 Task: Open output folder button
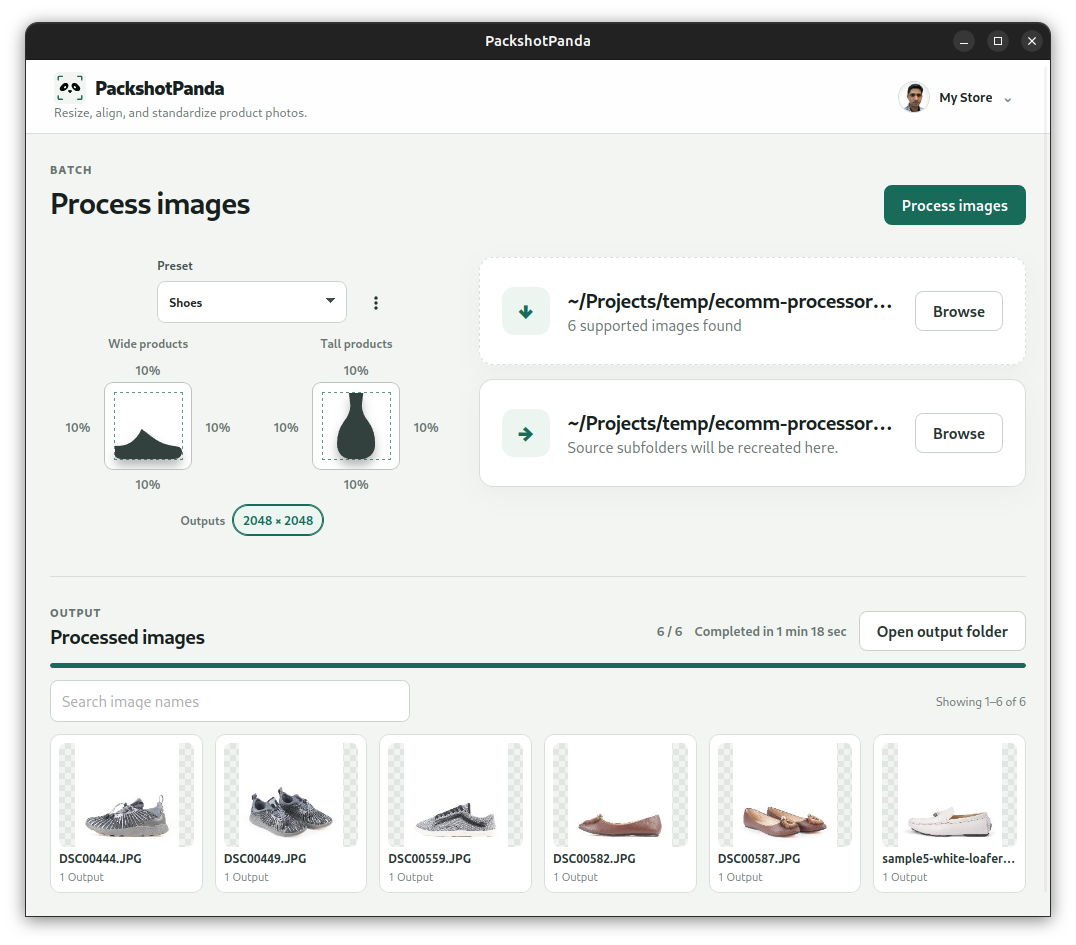click(942, 631)
